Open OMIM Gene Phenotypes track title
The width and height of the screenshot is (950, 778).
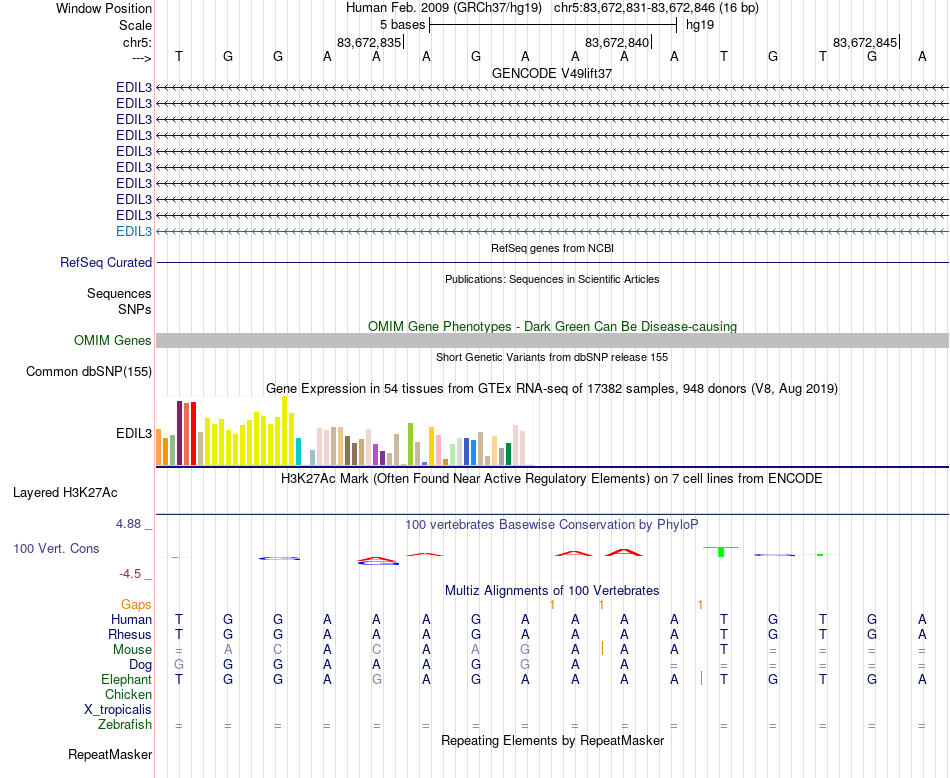click(x=552, y=327)
